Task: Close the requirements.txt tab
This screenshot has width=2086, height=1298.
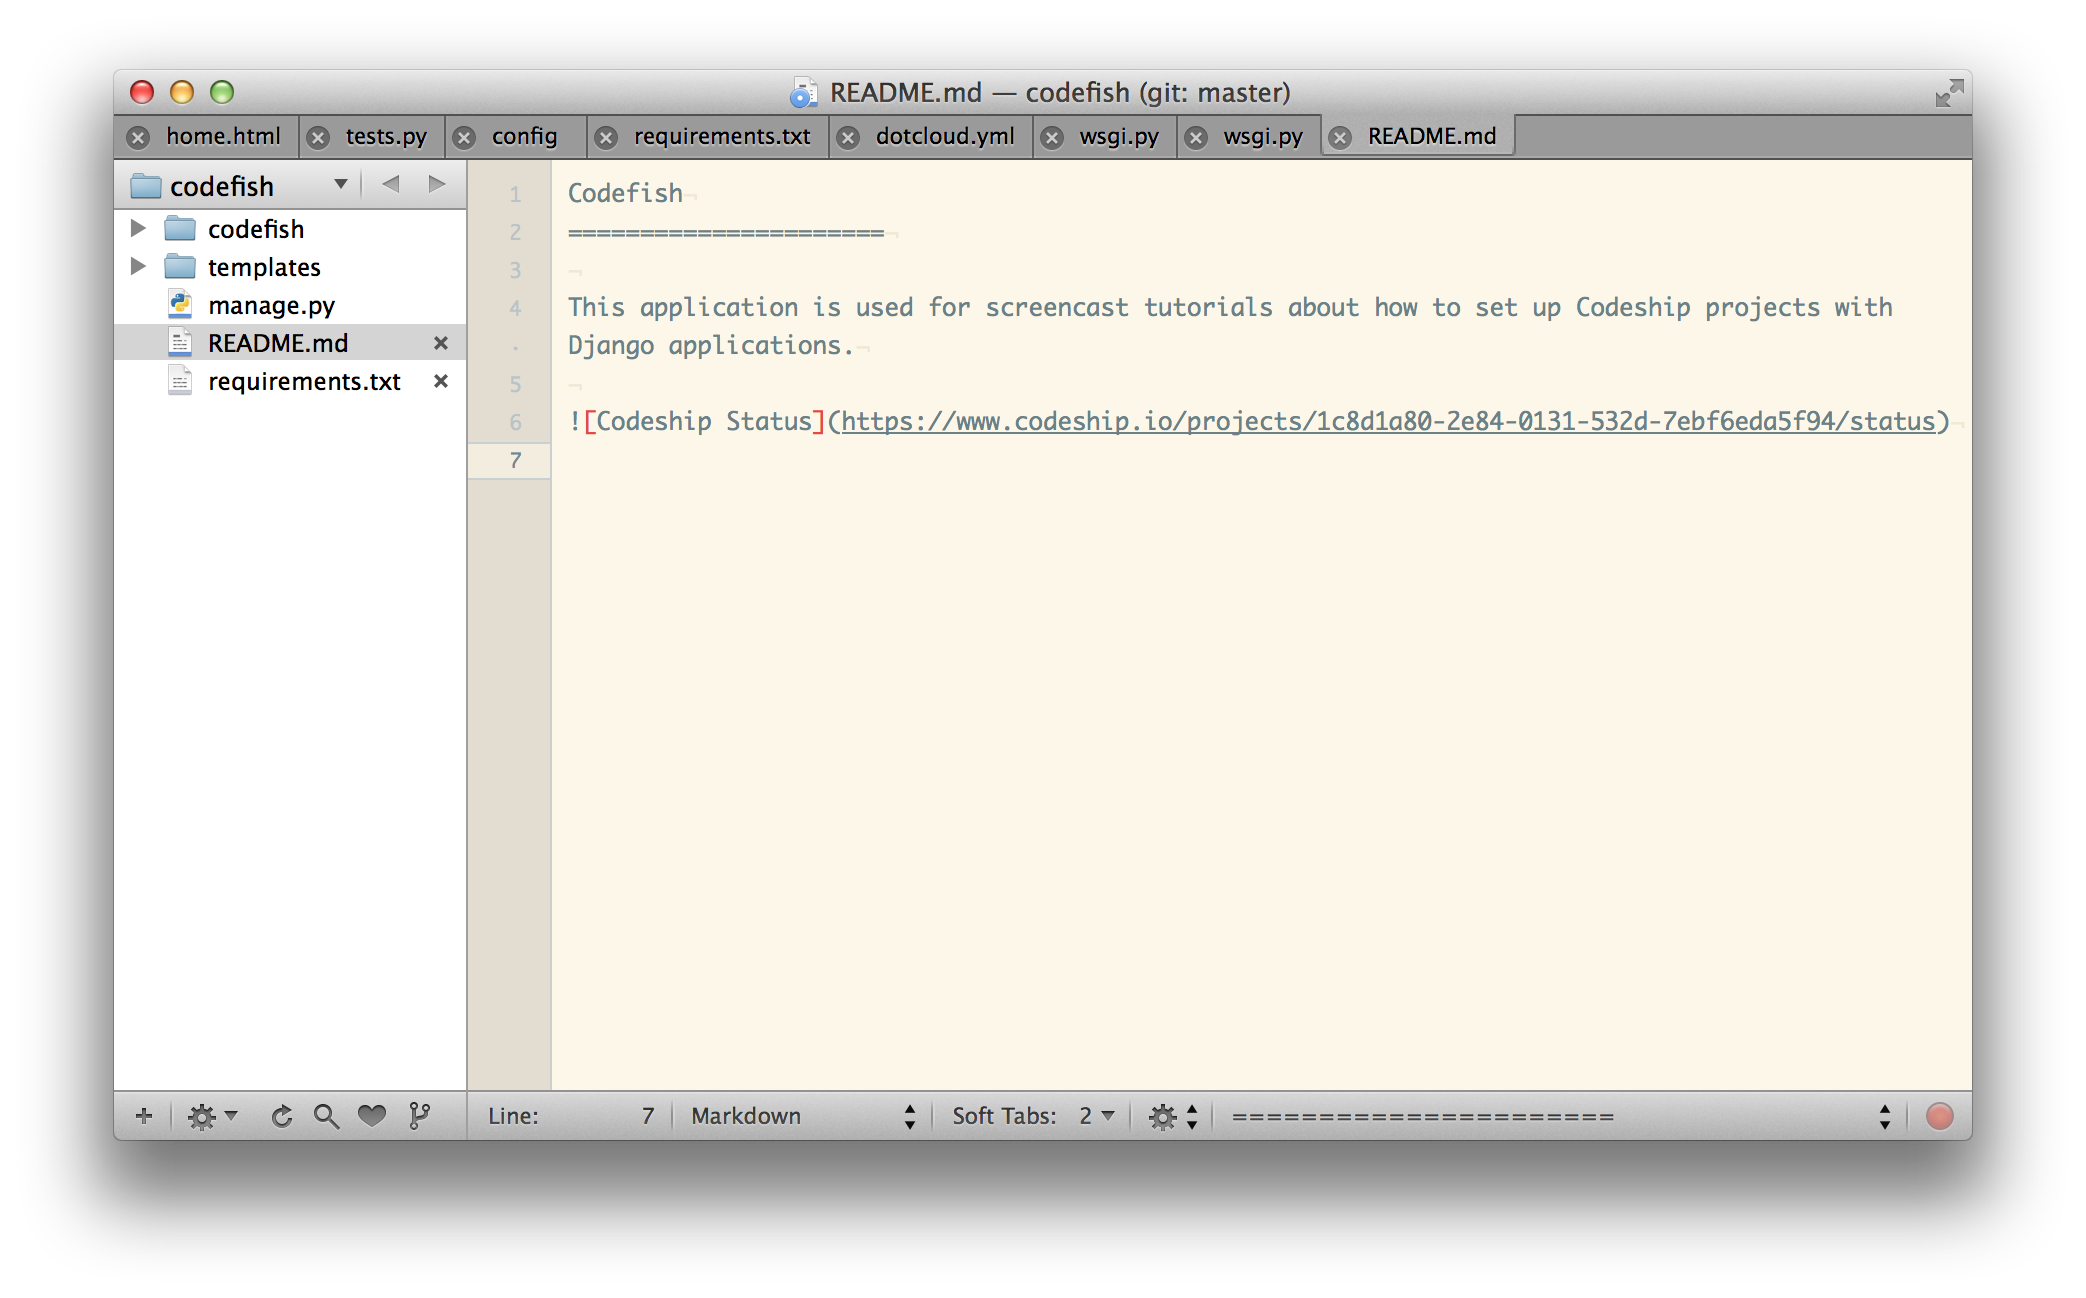Action: click(x=606, y=138)
